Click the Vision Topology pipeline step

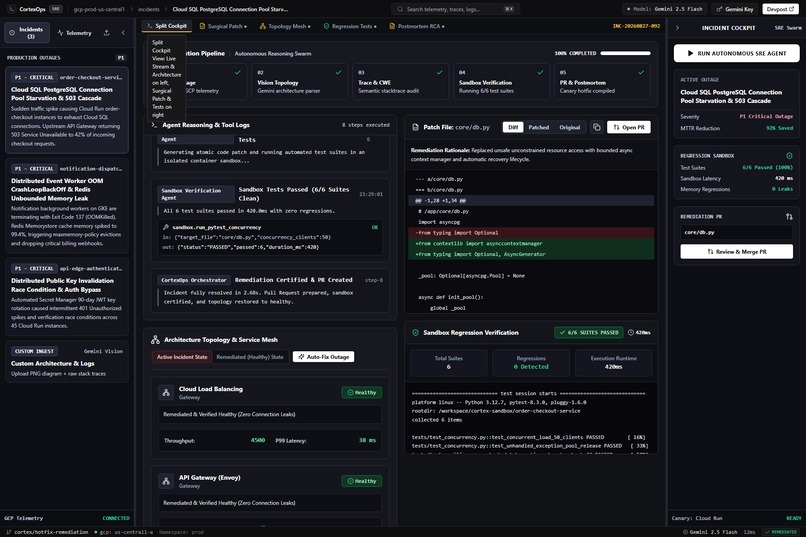tap(297, 81)
